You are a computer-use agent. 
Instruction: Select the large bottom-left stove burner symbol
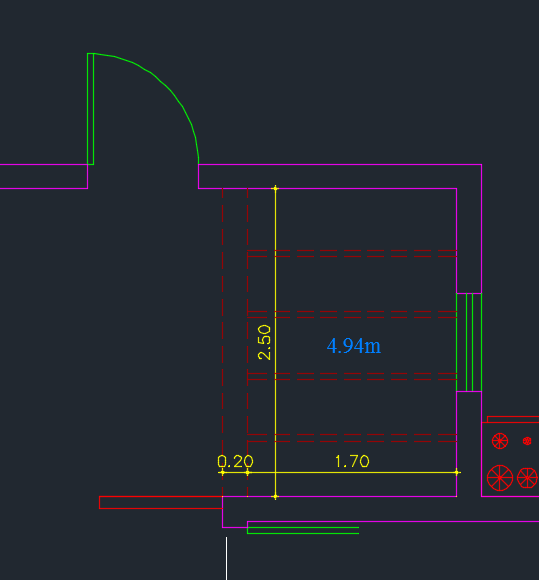click(500, 478)
